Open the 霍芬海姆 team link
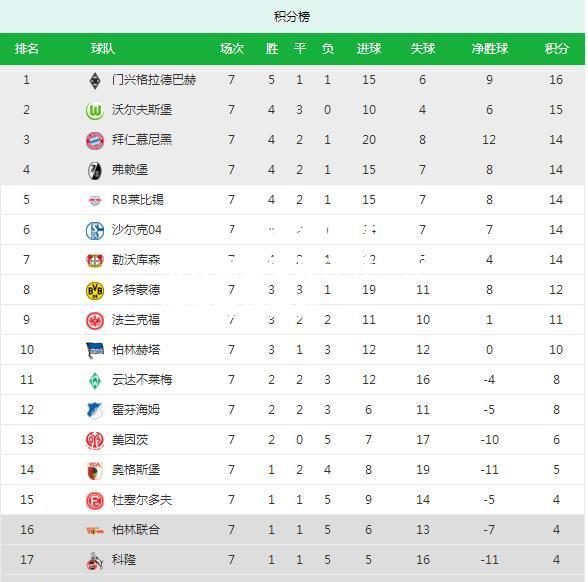 (x=136, y=410)
